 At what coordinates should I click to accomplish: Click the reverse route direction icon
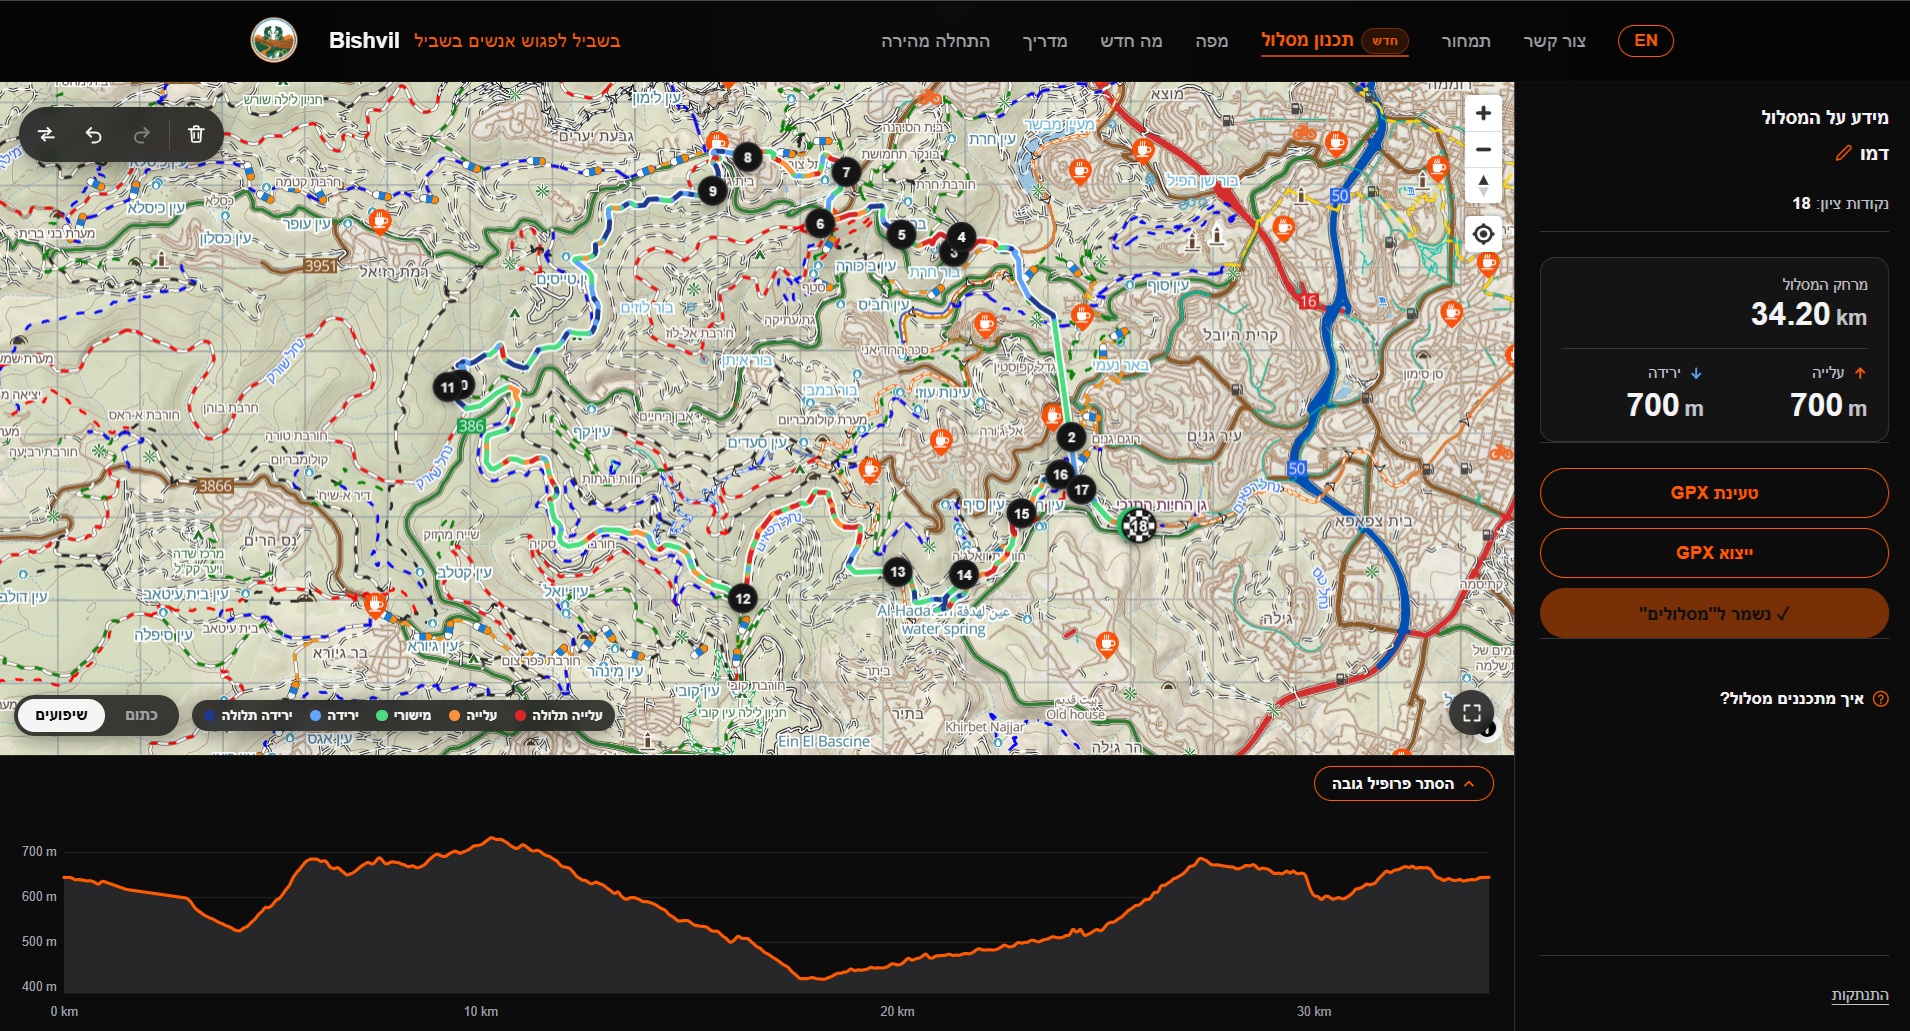(x=46, y=135)
